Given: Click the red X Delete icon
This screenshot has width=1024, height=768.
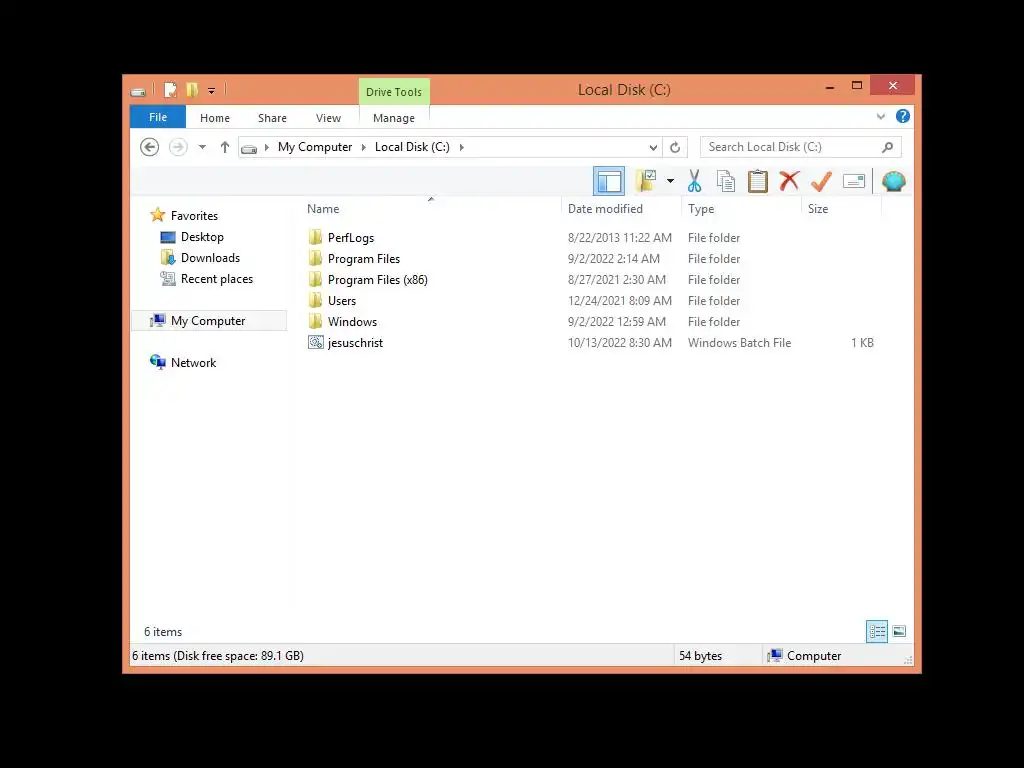Looking at the screenshot, I should click(790, 180).
